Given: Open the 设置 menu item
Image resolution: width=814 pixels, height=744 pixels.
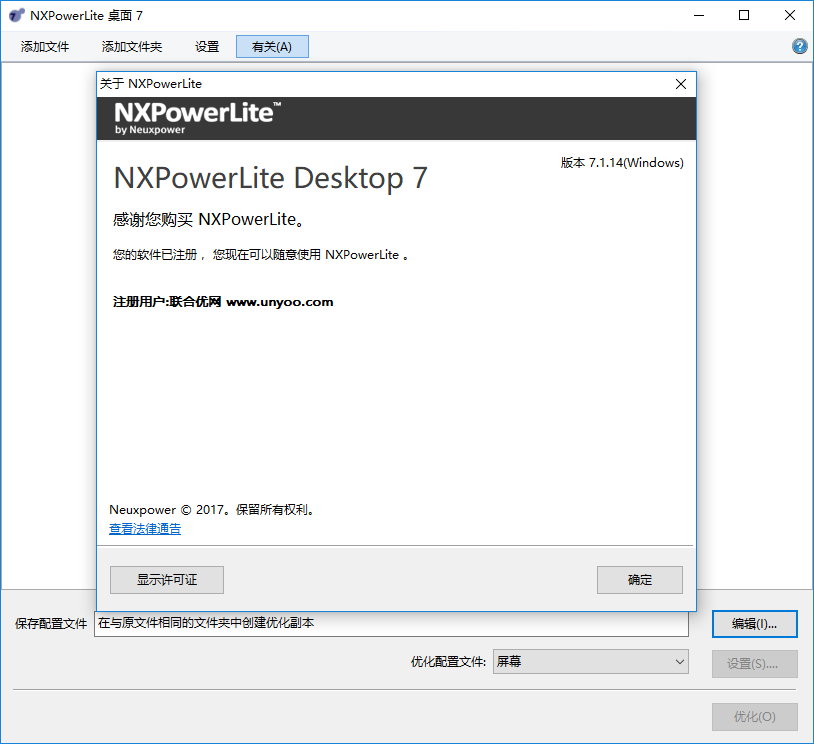Looking at the screenshot, I should (x=207, y=47).
